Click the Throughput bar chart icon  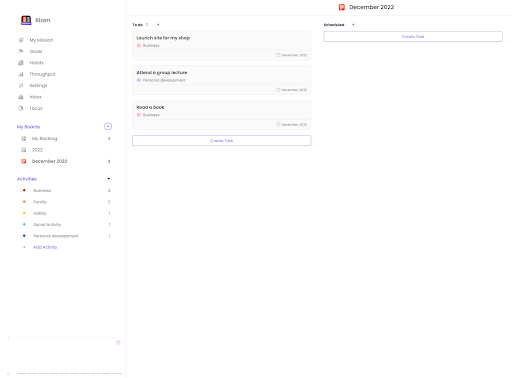click(x=21, y=74)
